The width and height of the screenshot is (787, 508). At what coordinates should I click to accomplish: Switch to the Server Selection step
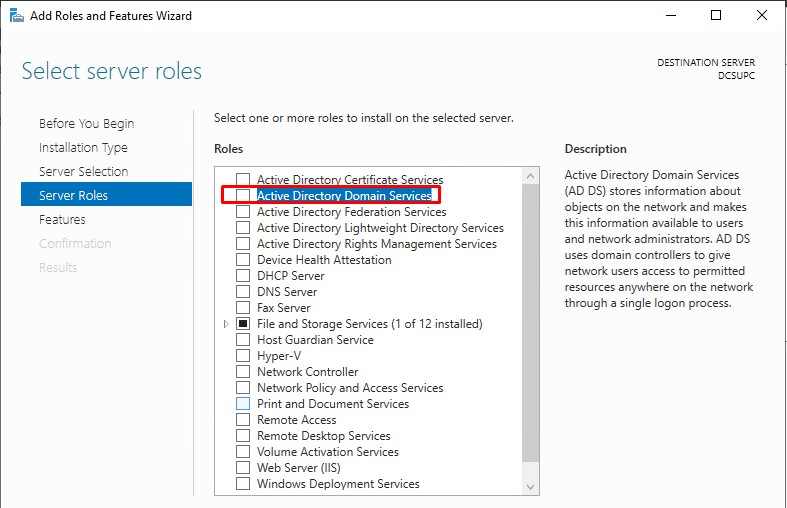(83, 172)
